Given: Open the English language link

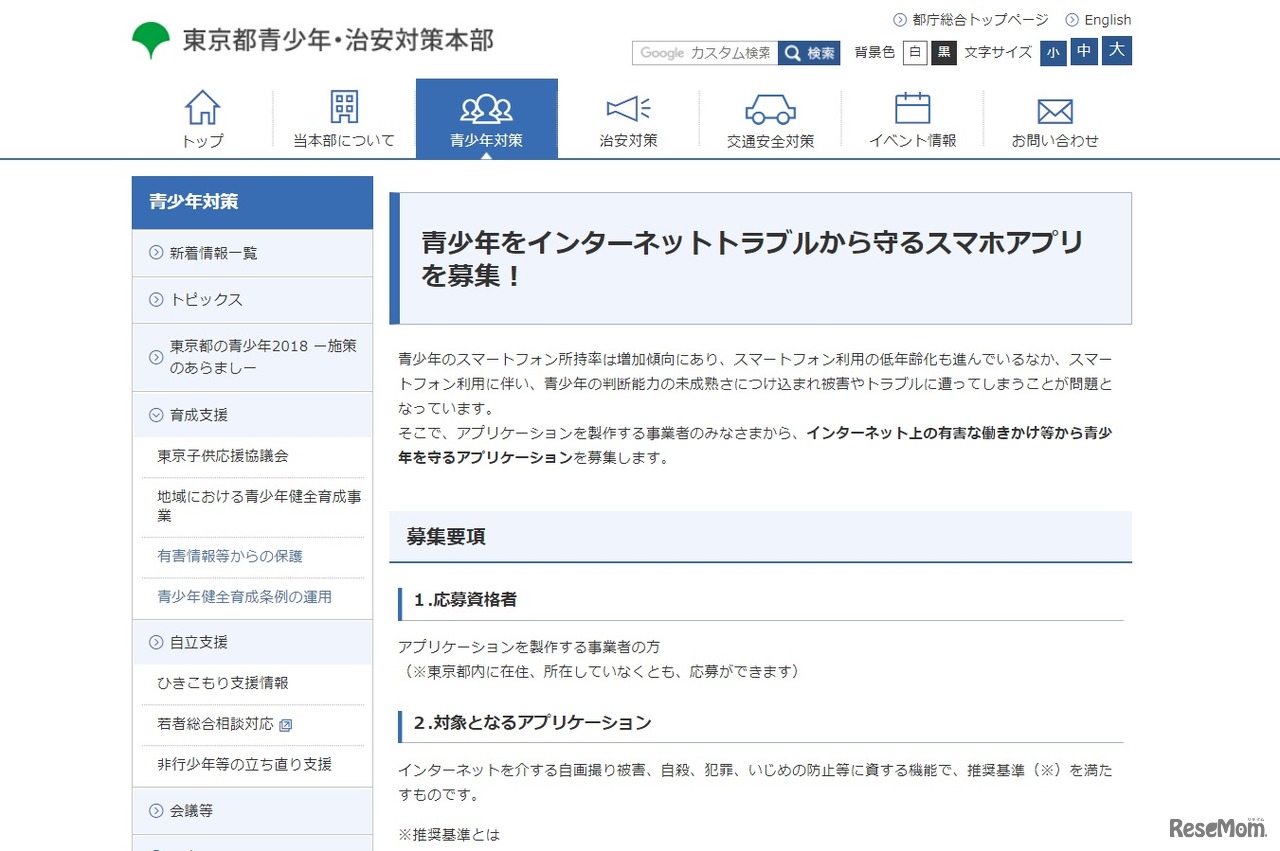Looking at the screenshot, I should tap(1107, 20).
